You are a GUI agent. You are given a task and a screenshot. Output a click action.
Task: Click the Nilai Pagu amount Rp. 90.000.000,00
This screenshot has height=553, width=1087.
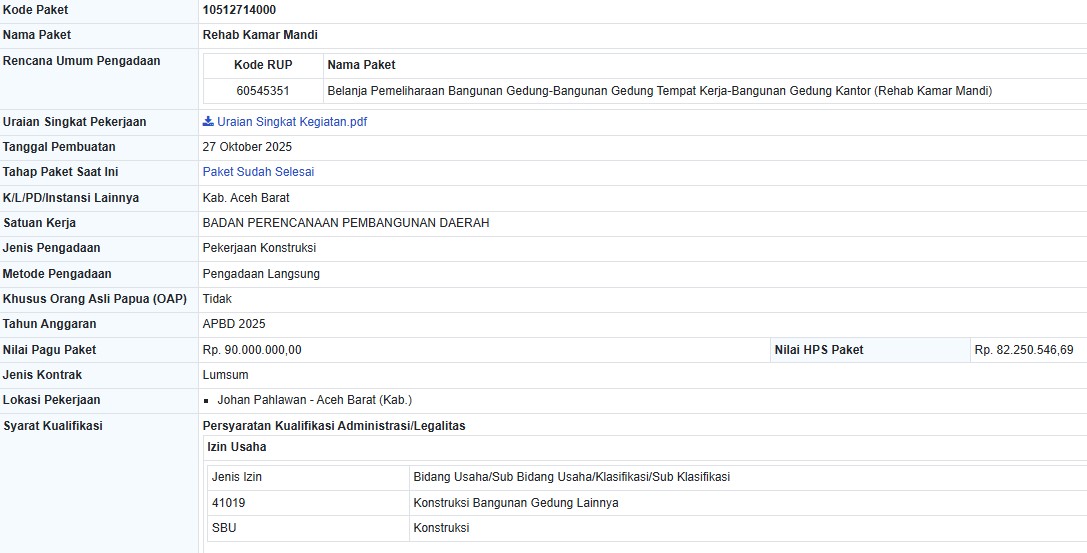[x=252, y=350]
